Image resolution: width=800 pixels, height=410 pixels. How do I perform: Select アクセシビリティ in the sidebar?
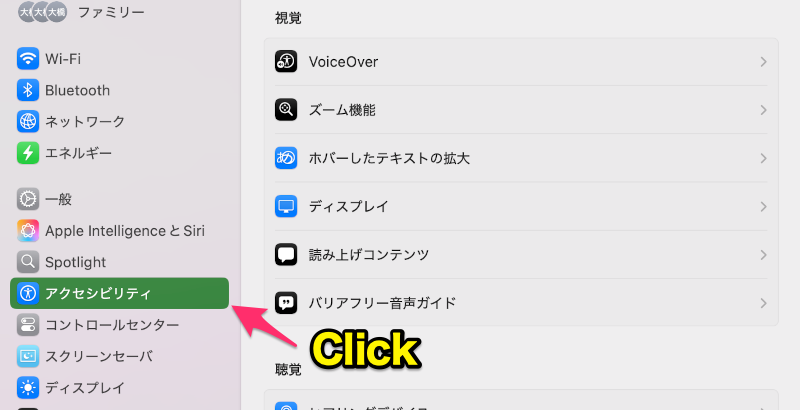coord(119,293)
